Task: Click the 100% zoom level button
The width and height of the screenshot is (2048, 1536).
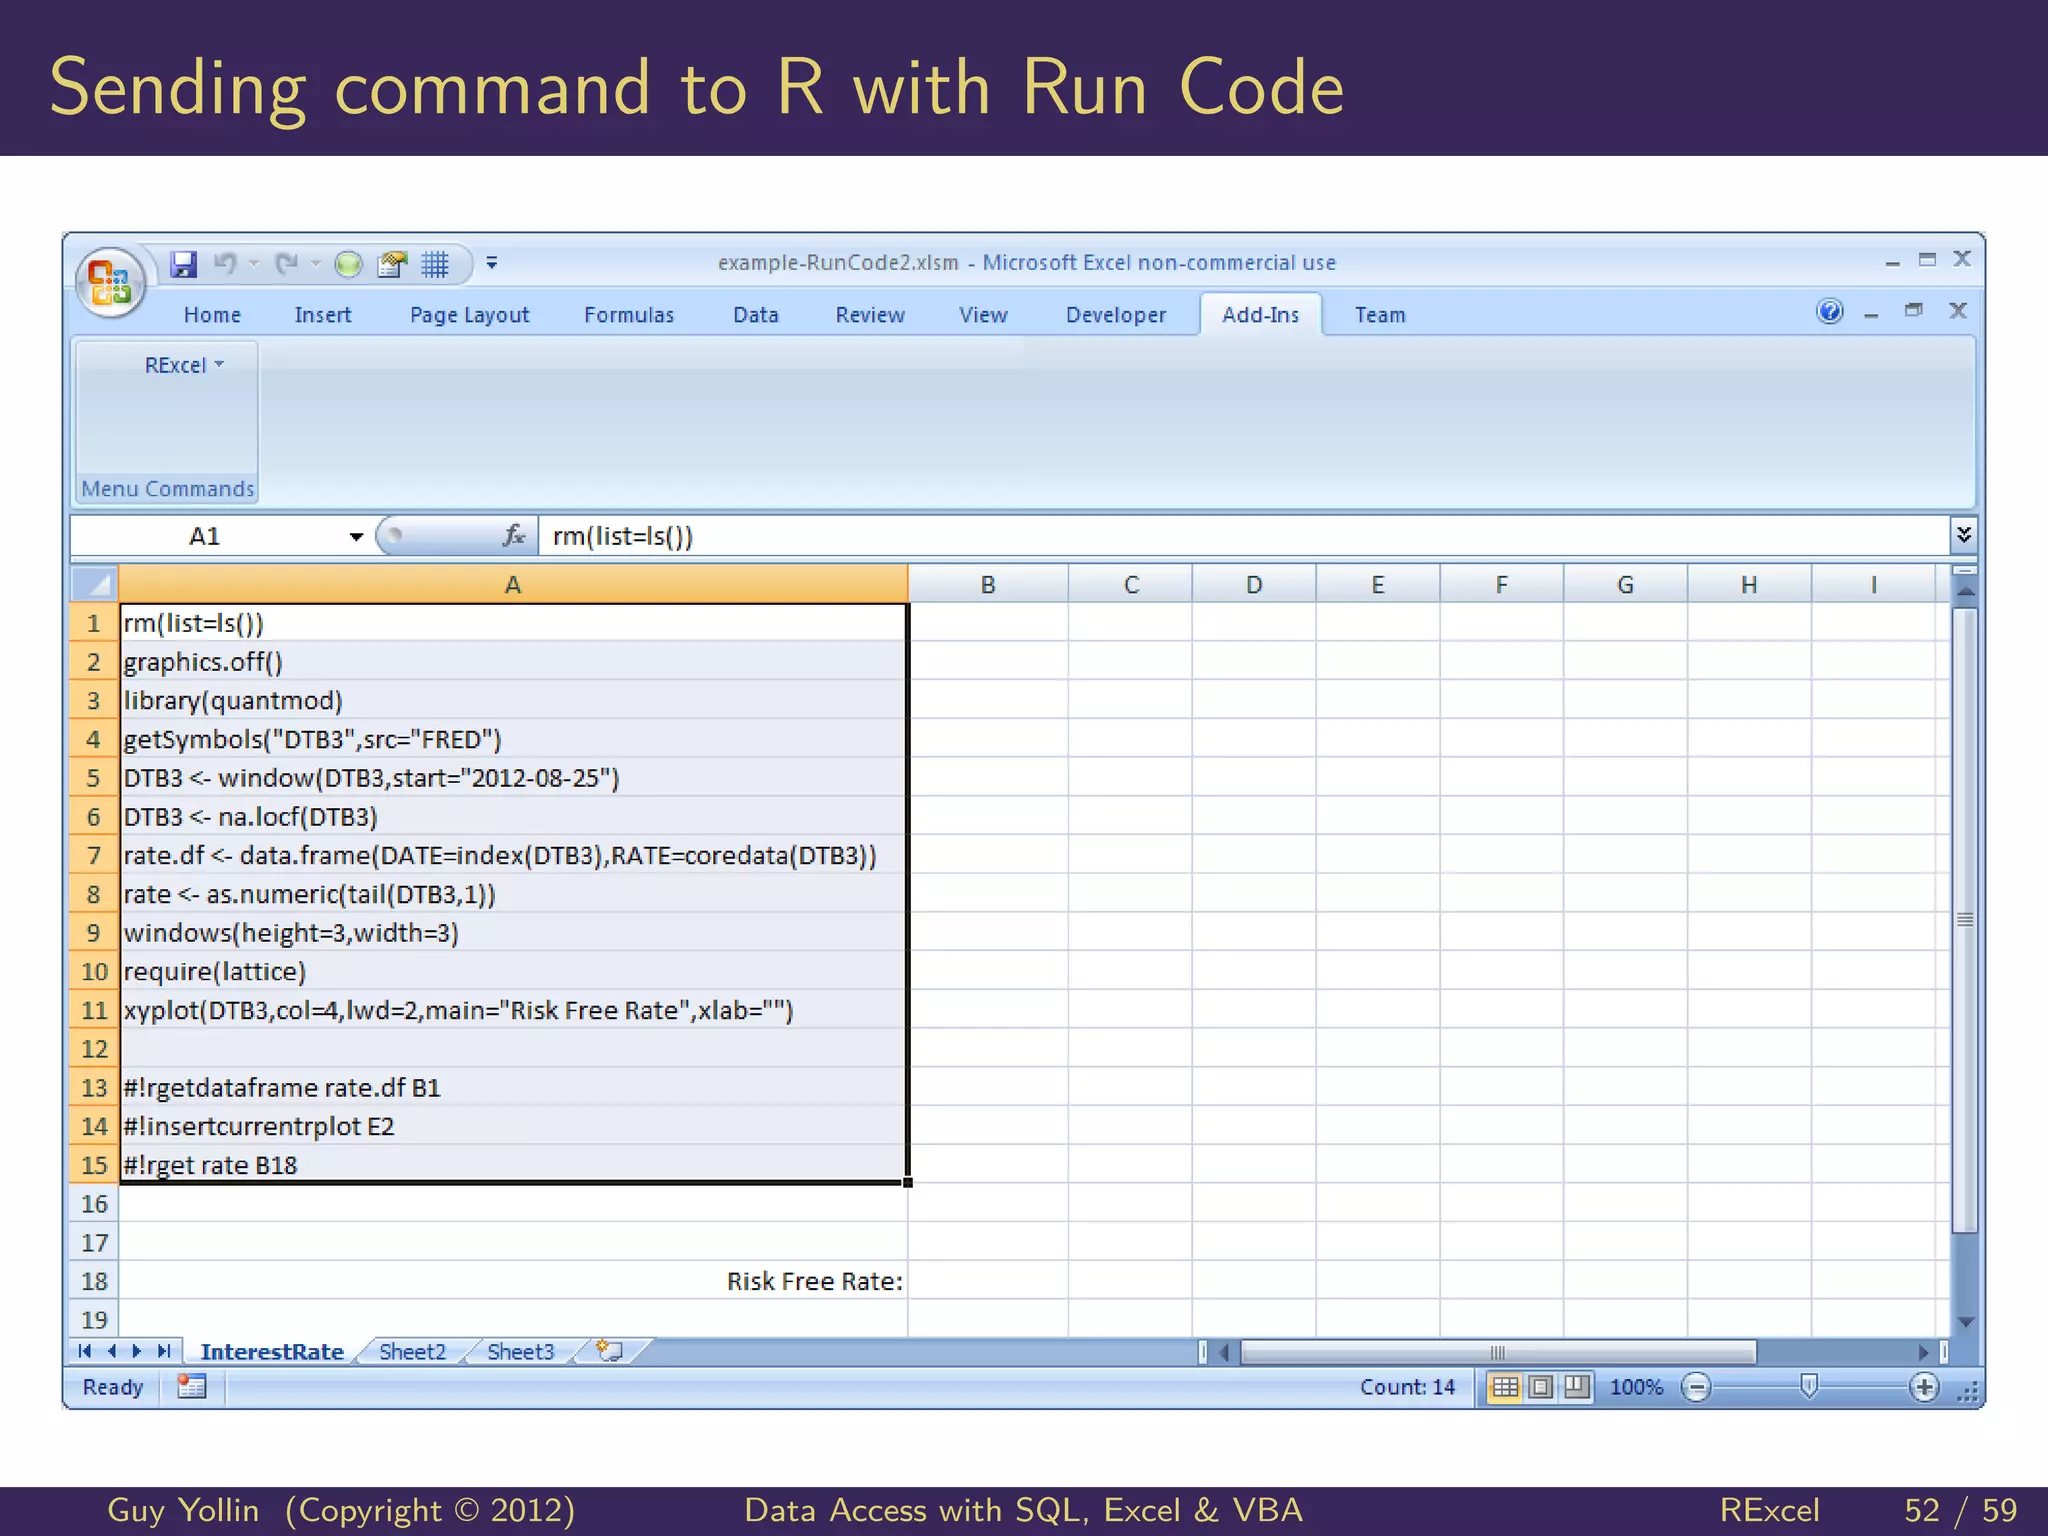Action: (x=1636, y=1387)
